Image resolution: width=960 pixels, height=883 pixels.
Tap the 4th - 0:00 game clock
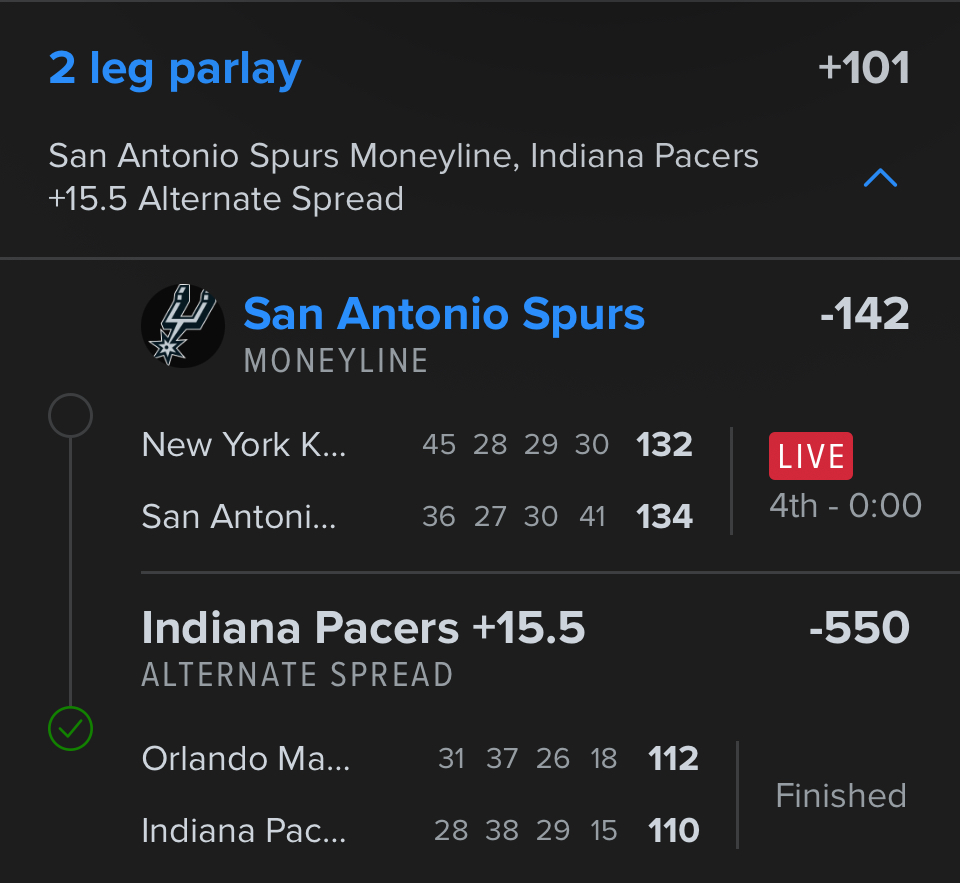click(845, 505)
